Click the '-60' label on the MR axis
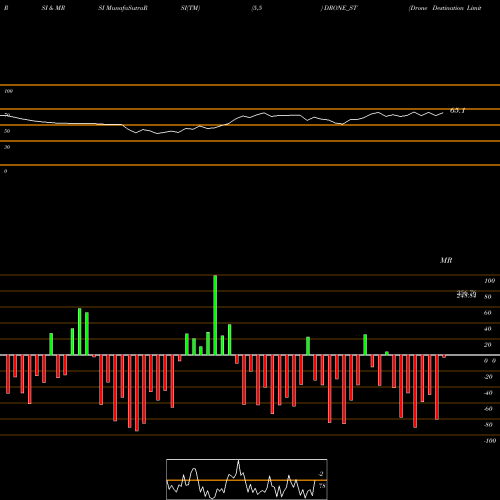The width and height of the screenshot is (500, 500). tap(488, 409)
